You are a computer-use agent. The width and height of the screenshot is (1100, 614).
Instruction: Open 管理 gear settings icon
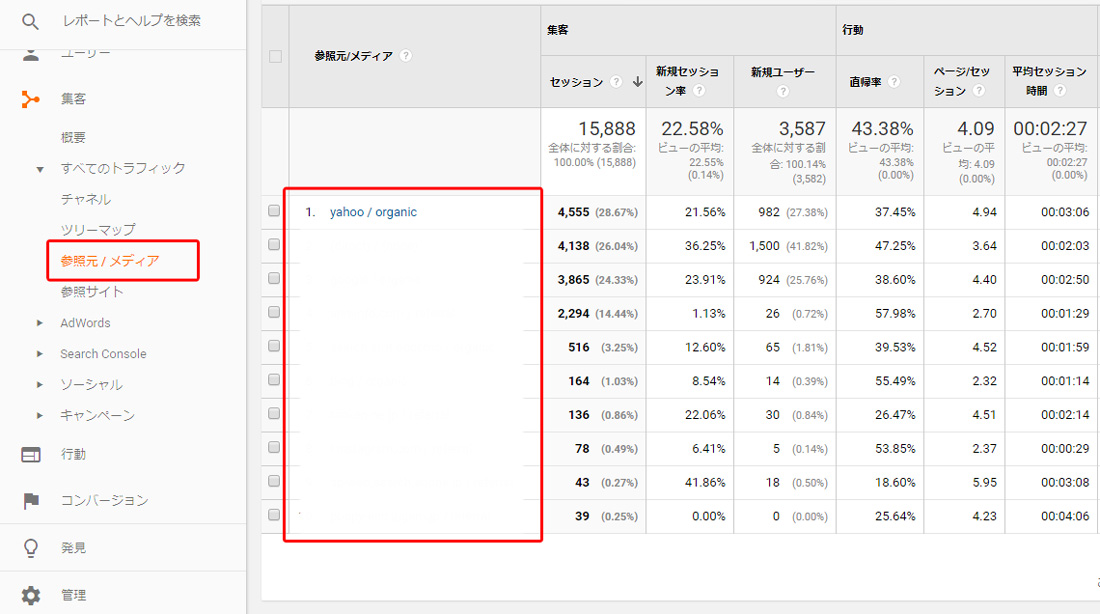click(x=31, y=595)
